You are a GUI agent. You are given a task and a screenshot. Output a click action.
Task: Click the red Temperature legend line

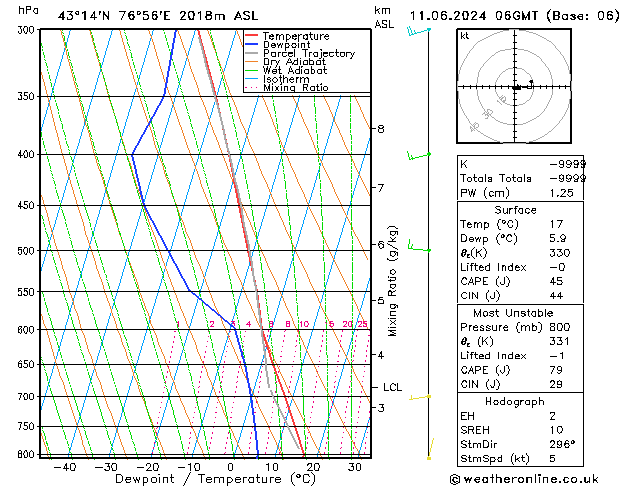coord(251,36)
